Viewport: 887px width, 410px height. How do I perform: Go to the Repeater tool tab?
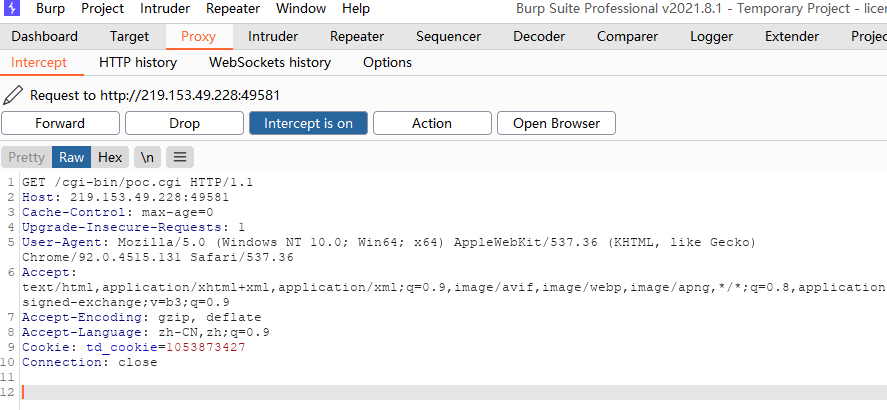pos(357,37)
